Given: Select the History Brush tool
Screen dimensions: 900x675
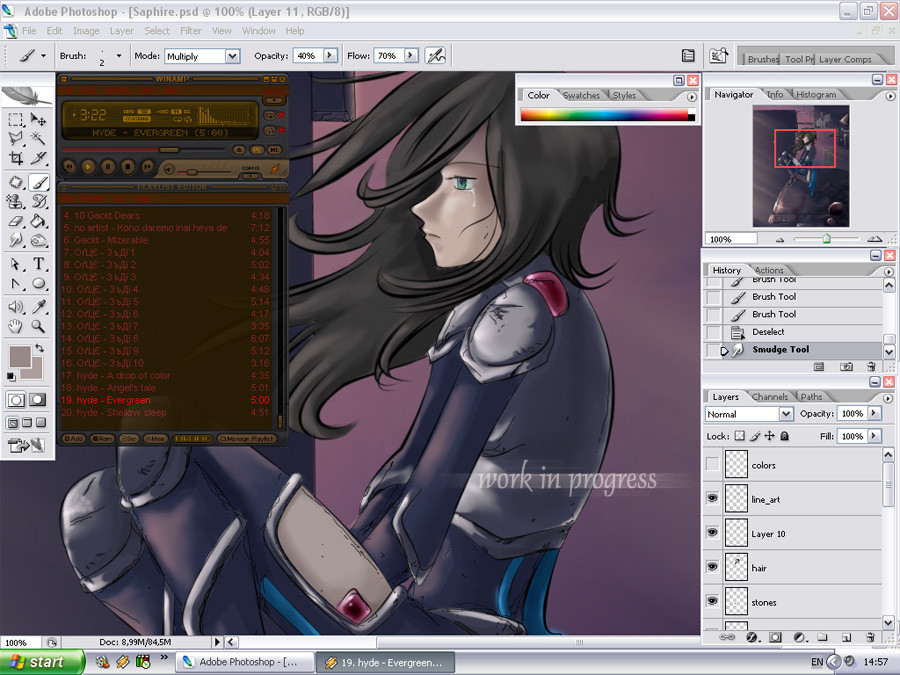Looking at the screenshot, I should pyautogui.click(x=38, y=201).
